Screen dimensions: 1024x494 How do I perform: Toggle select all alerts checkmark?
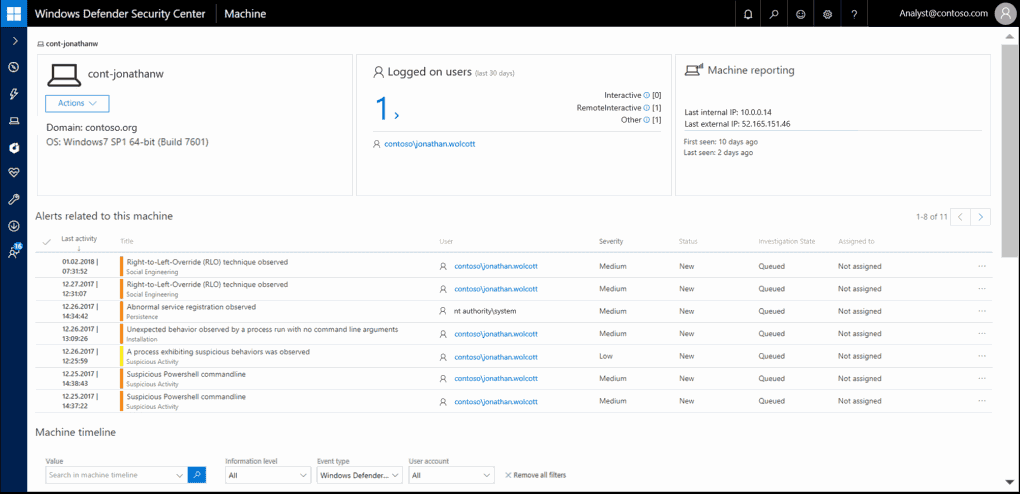46,242
